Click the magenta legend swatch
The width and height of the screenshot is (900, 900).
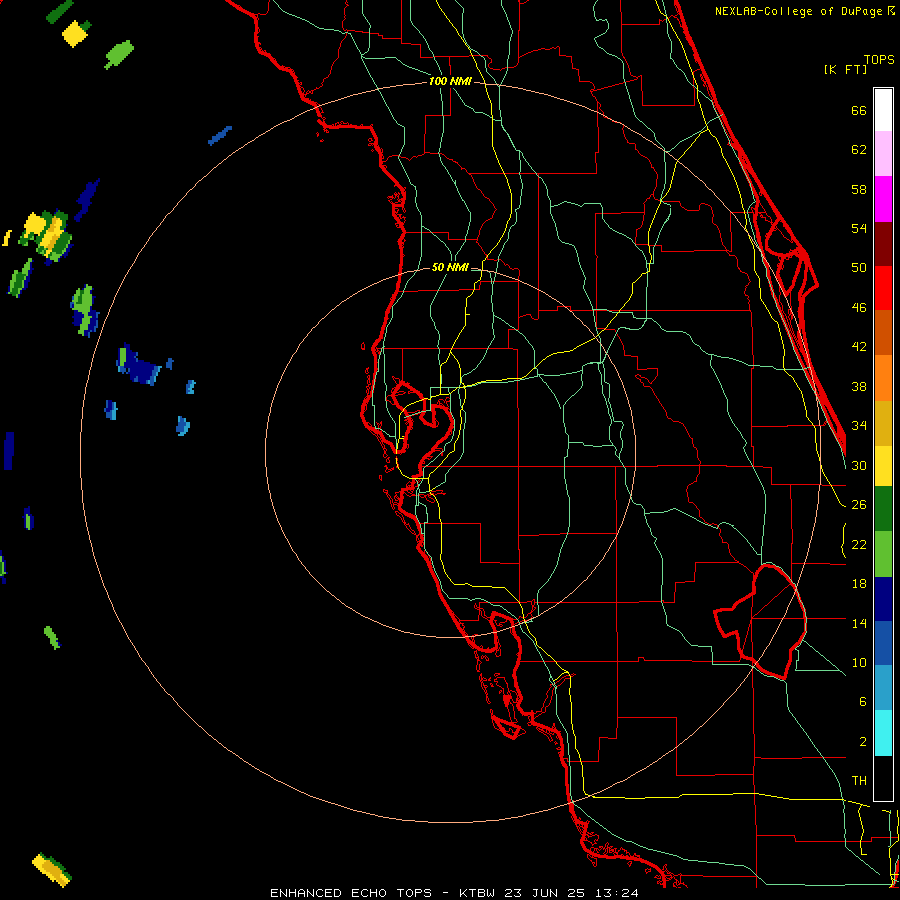click(883, 199)
